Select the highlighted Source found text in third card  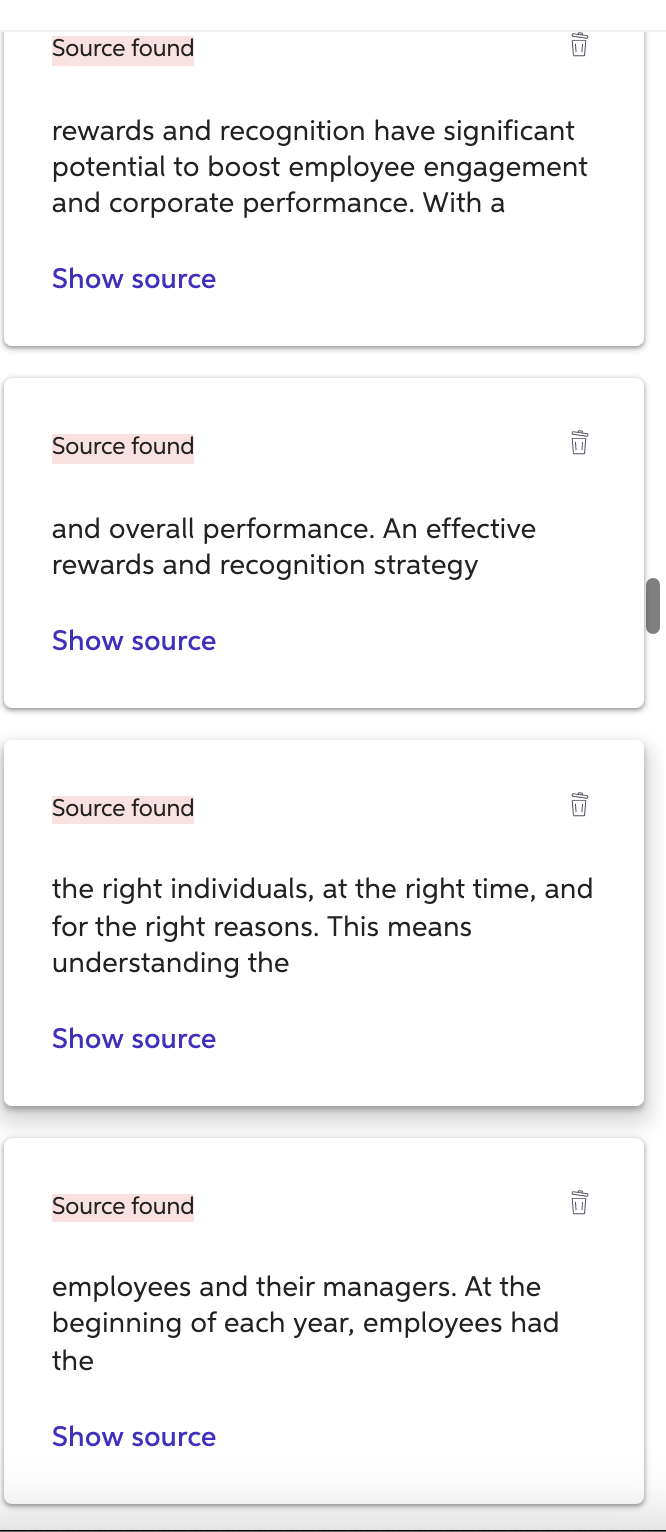pos(122,808)
